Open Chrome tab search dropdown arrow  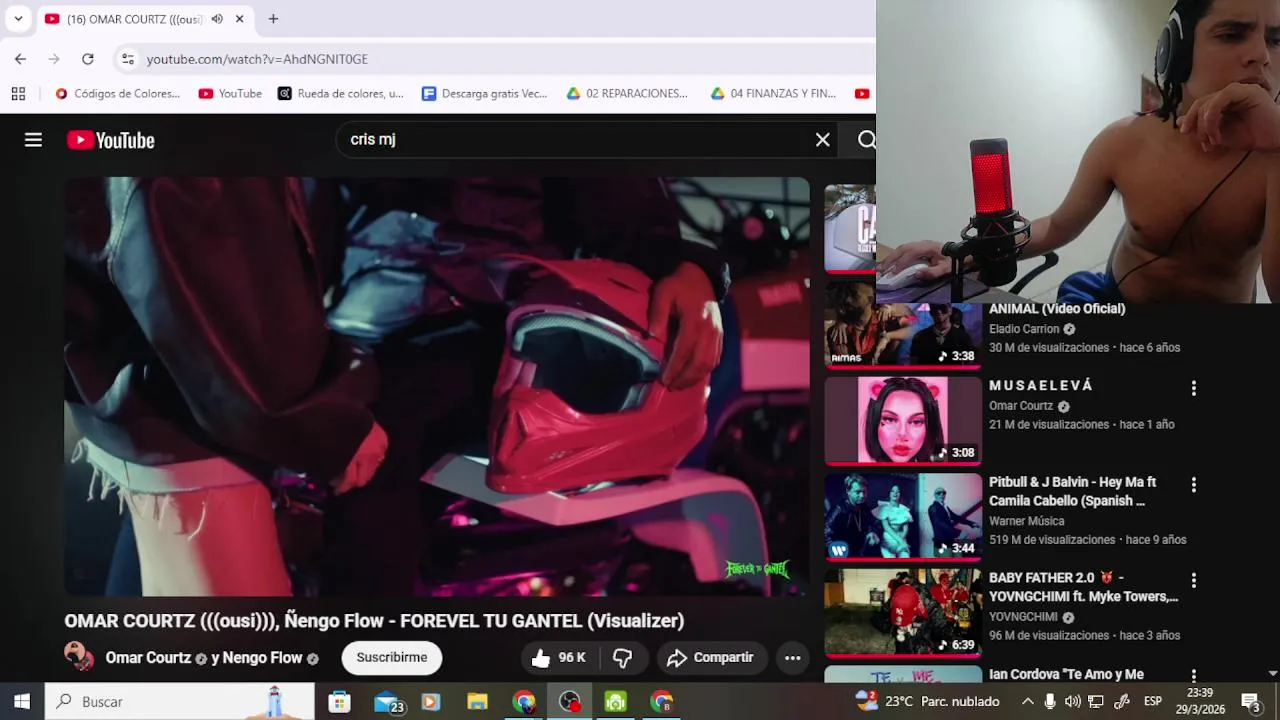click(18, 19)
